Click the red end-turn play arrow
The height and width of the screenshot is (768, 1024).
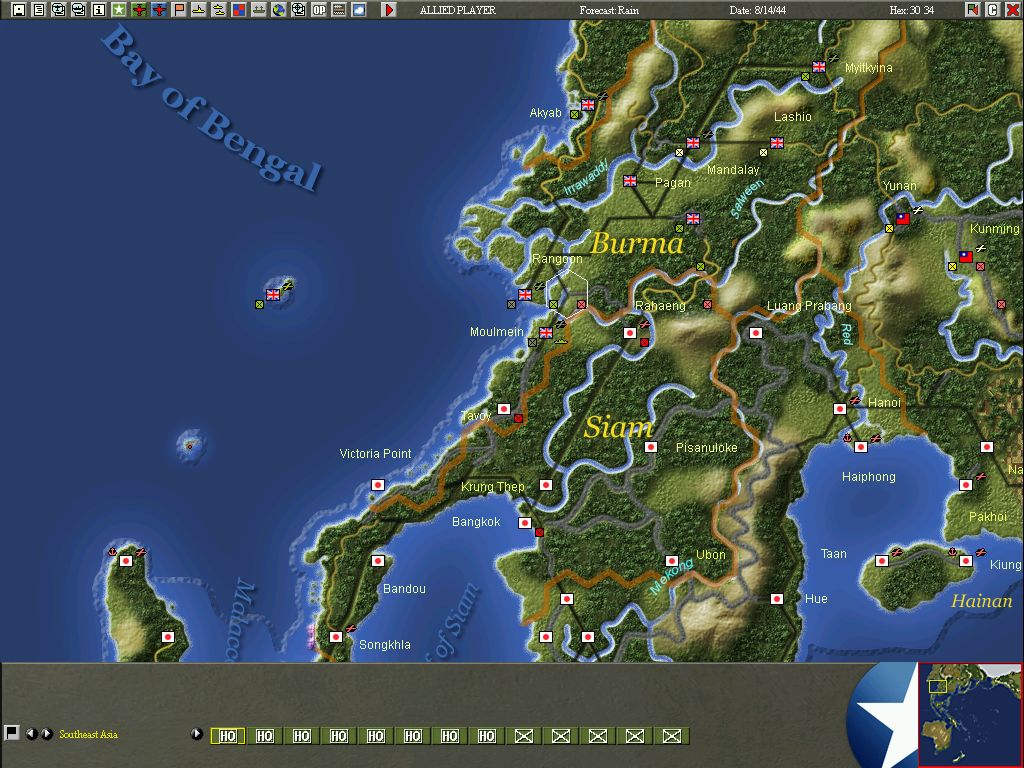pyautogui.click(x=389, y=10)
